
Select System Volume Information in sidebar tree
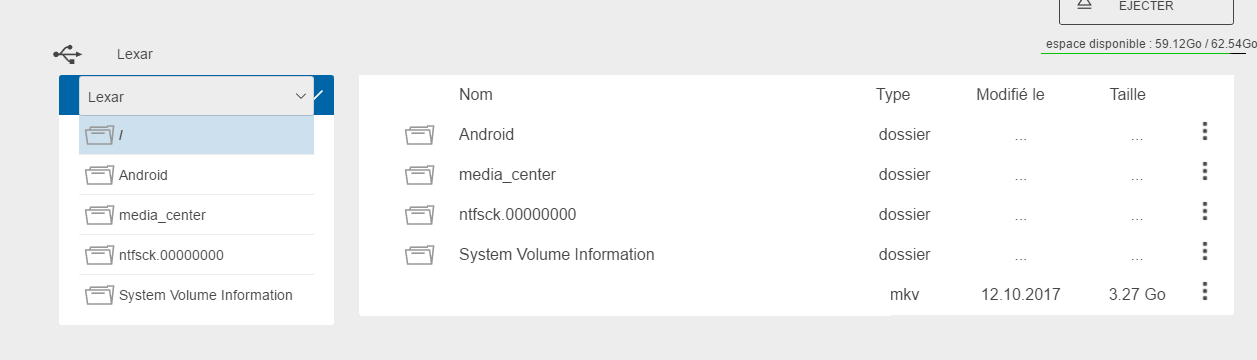pyautogui.click(x=197, y=295)
